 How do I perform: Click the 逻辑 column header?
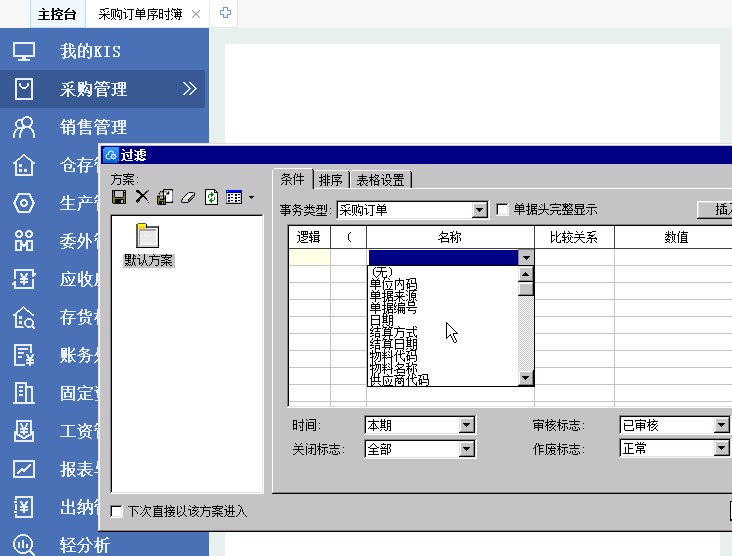coord(309,237)
